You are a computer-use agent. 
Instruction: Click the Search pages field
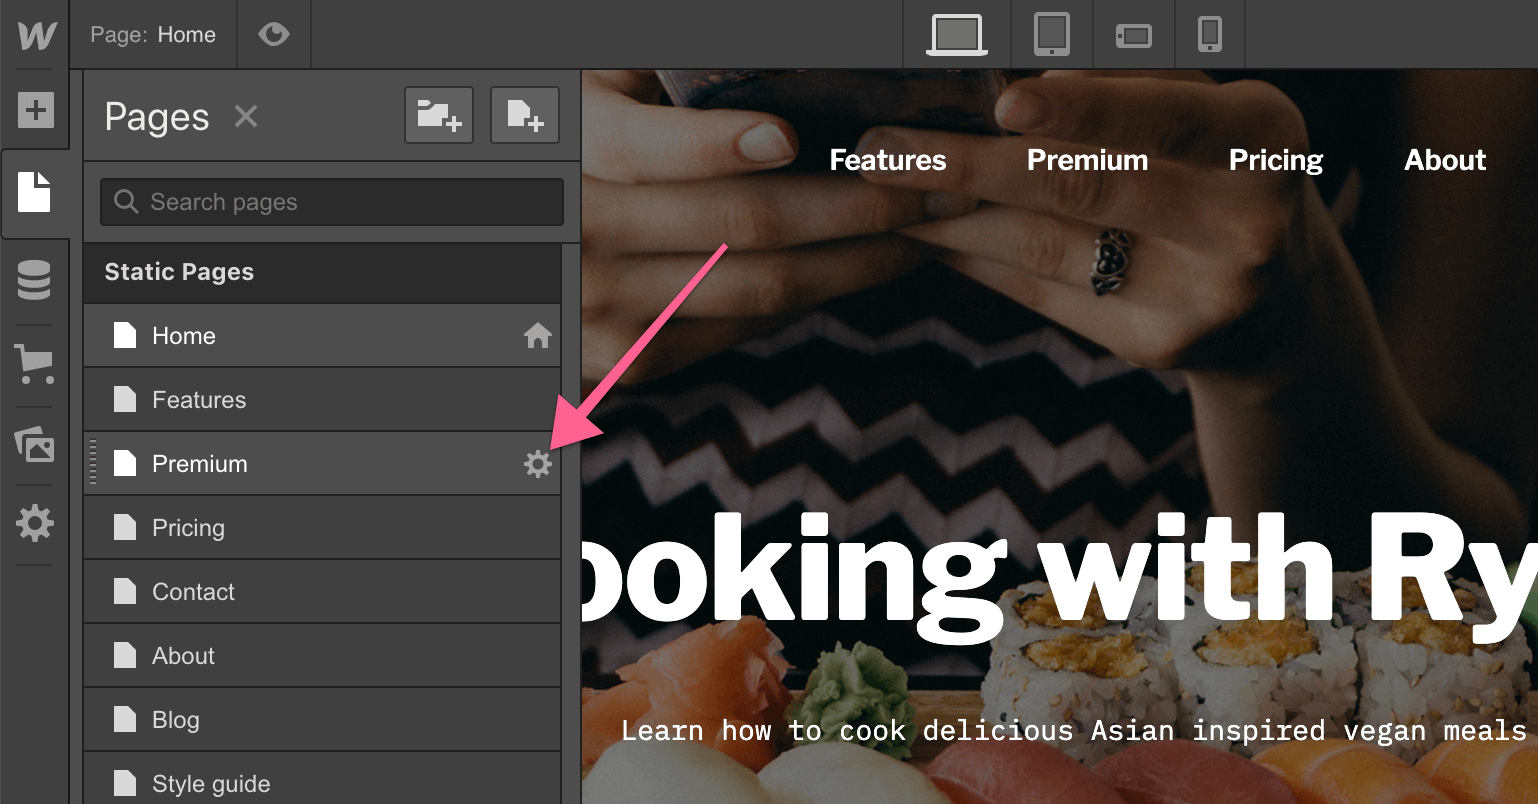(x=332, y=202)
